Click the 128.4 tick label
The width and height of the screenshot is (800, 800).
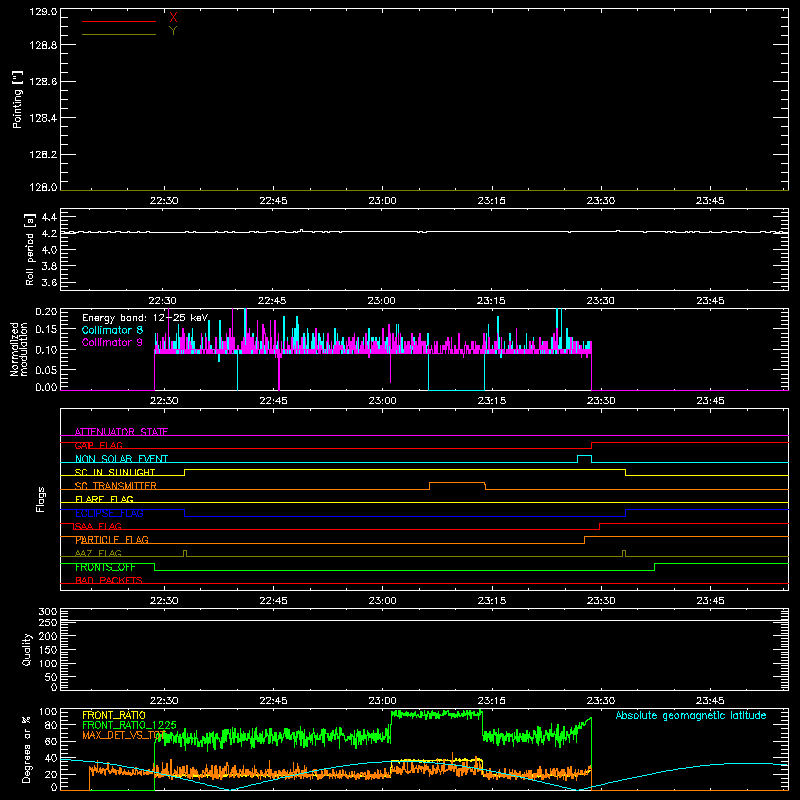point(43,118)
